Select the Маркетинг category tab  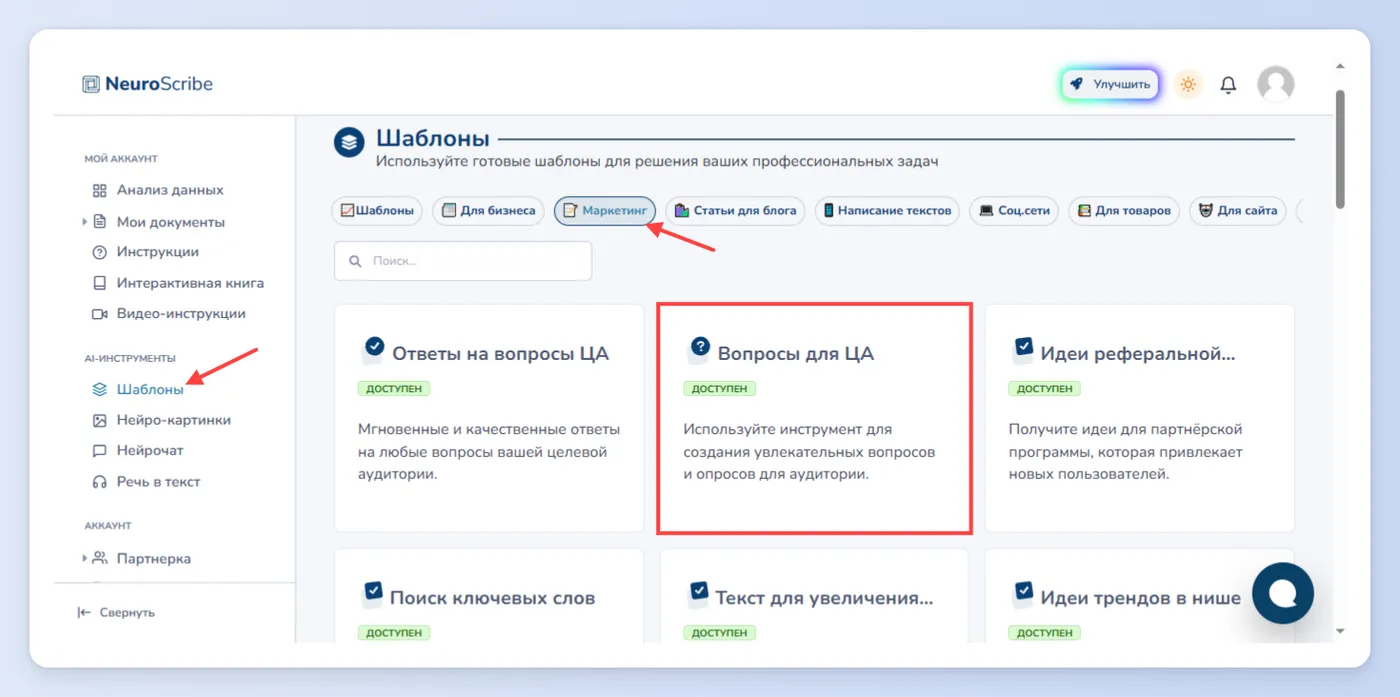605,211
